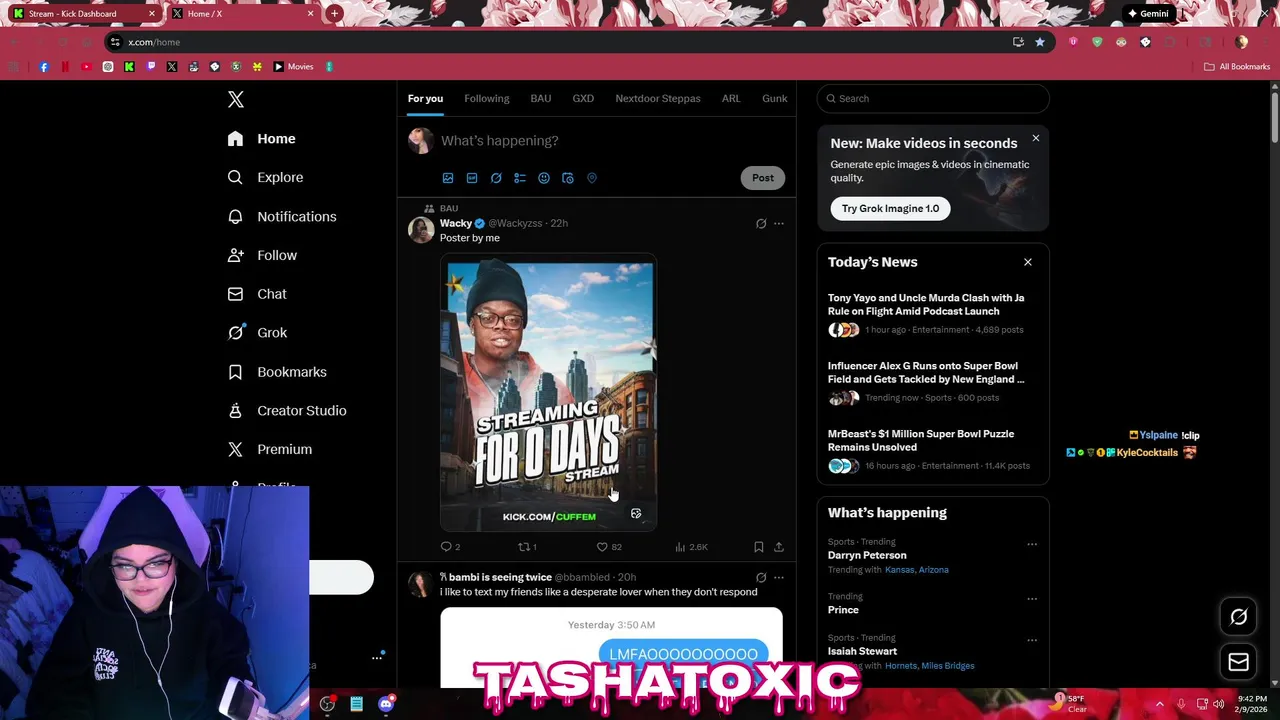1280x720 pixels.
Task: Open the floating messages envelope button
Action: [1239, 662]
